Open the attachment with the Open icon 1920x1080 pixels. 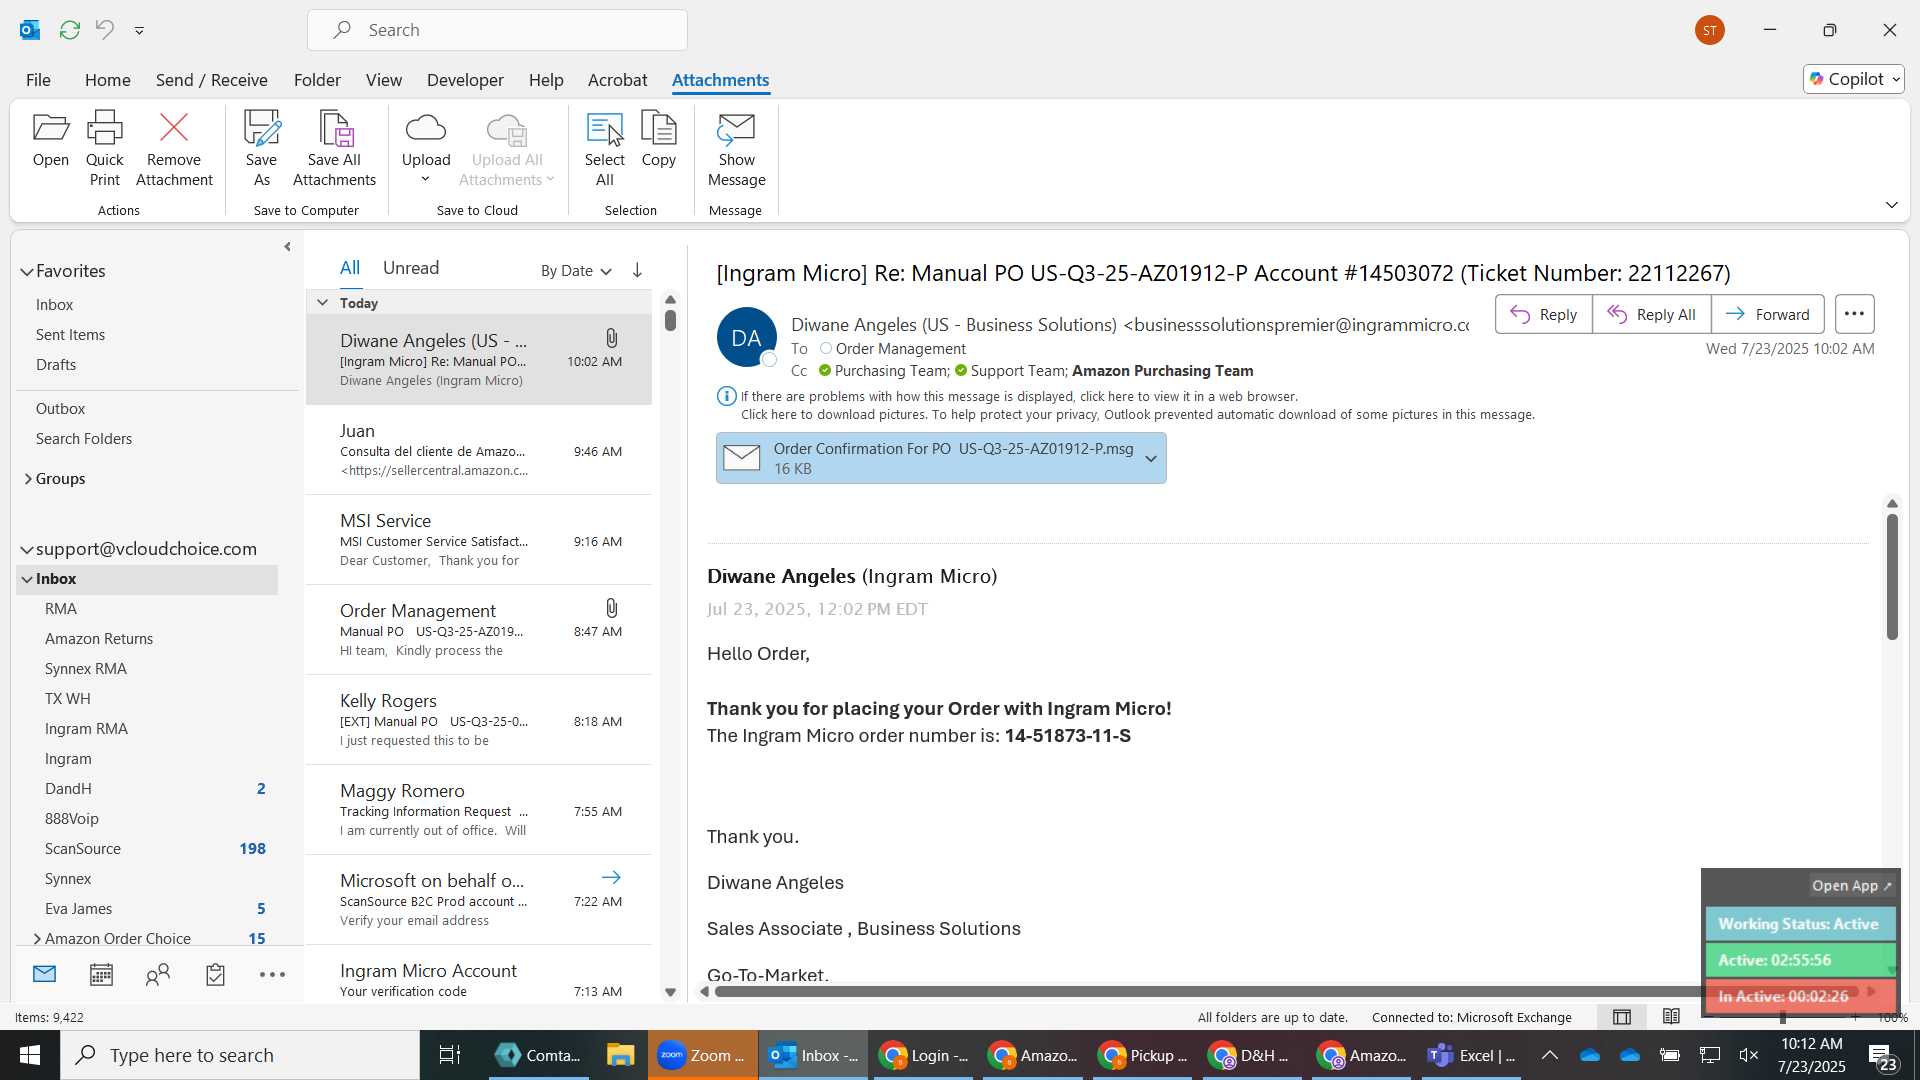pyautogui.click(x=50, y=140)
